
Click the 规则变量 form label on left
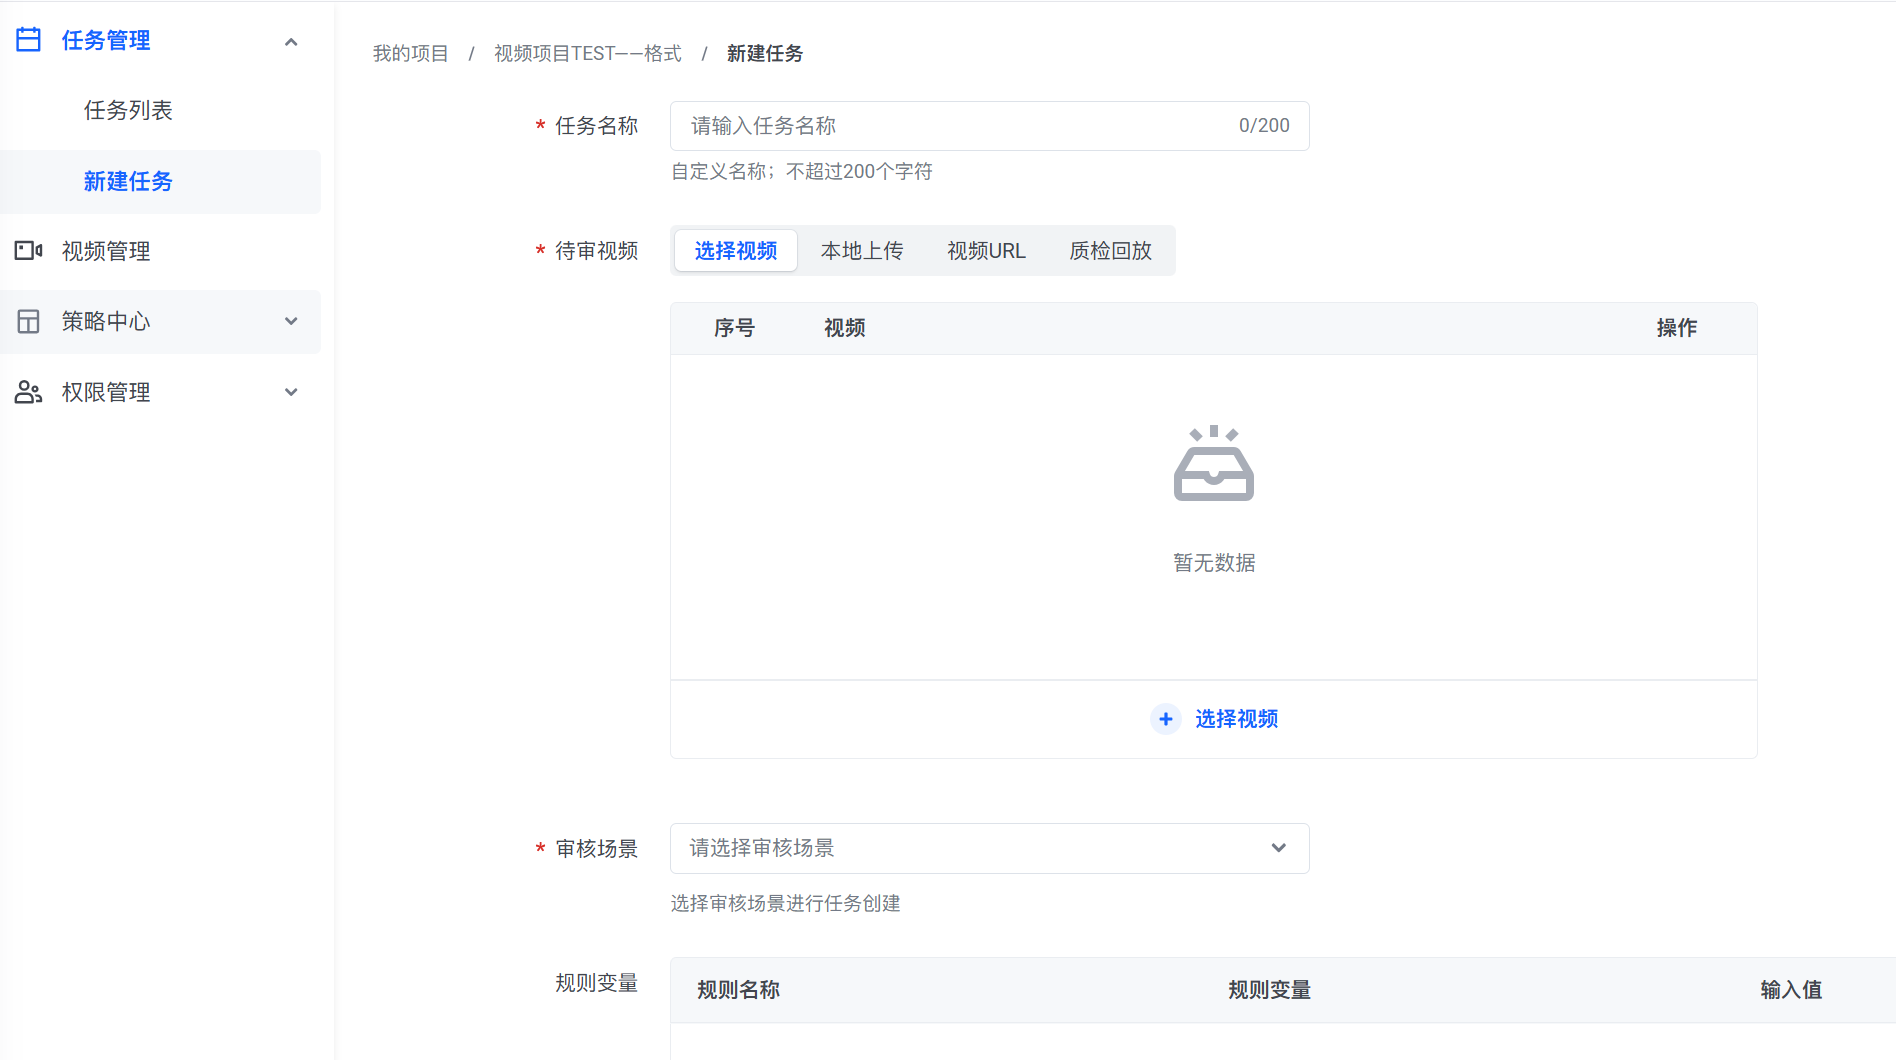(x=597, y=983)
